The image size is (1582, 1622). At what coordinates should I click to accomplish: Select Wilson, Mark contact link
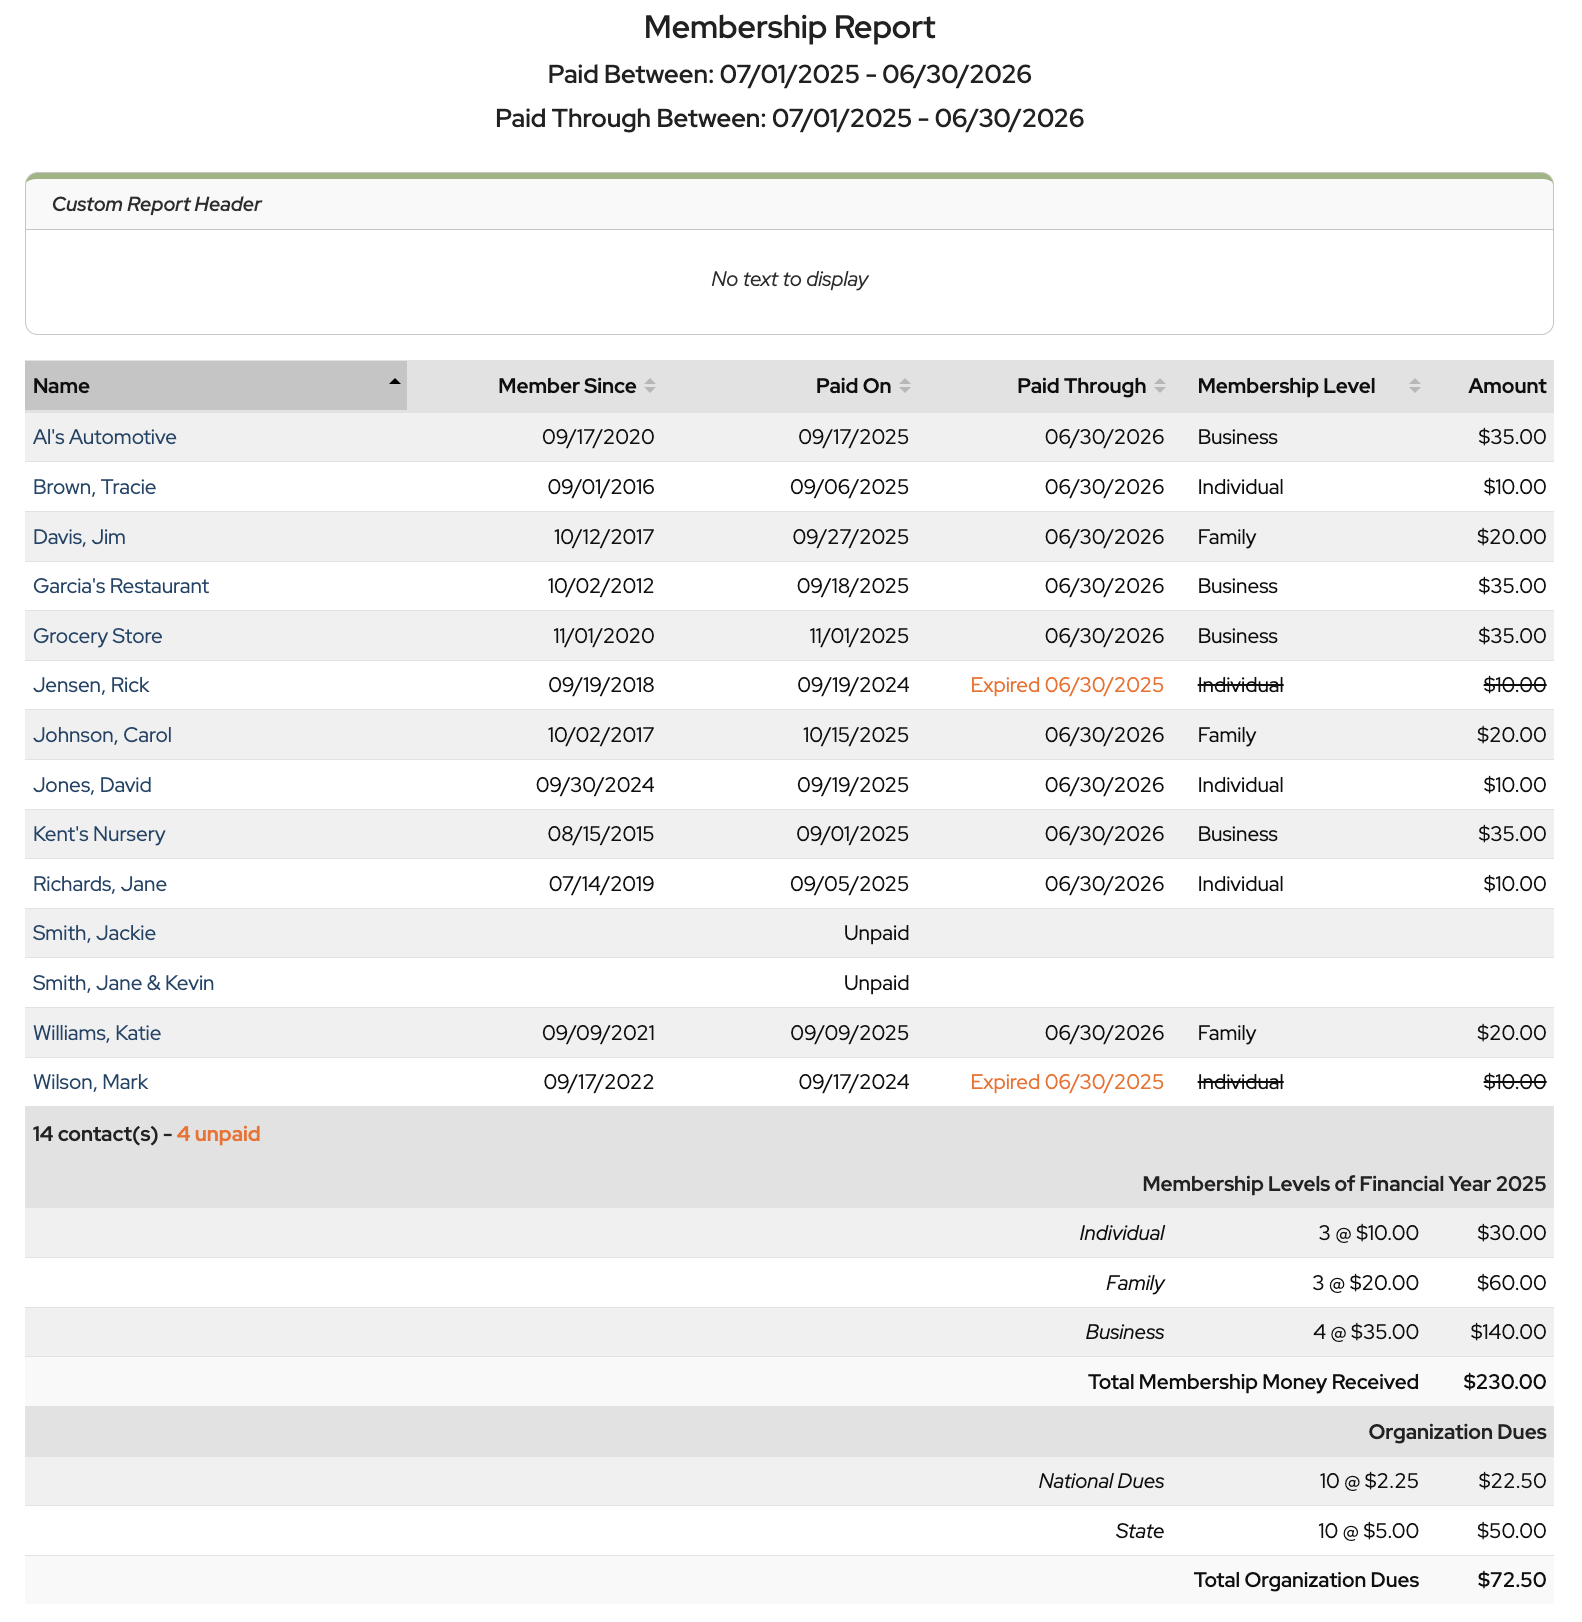point(90,1082)
